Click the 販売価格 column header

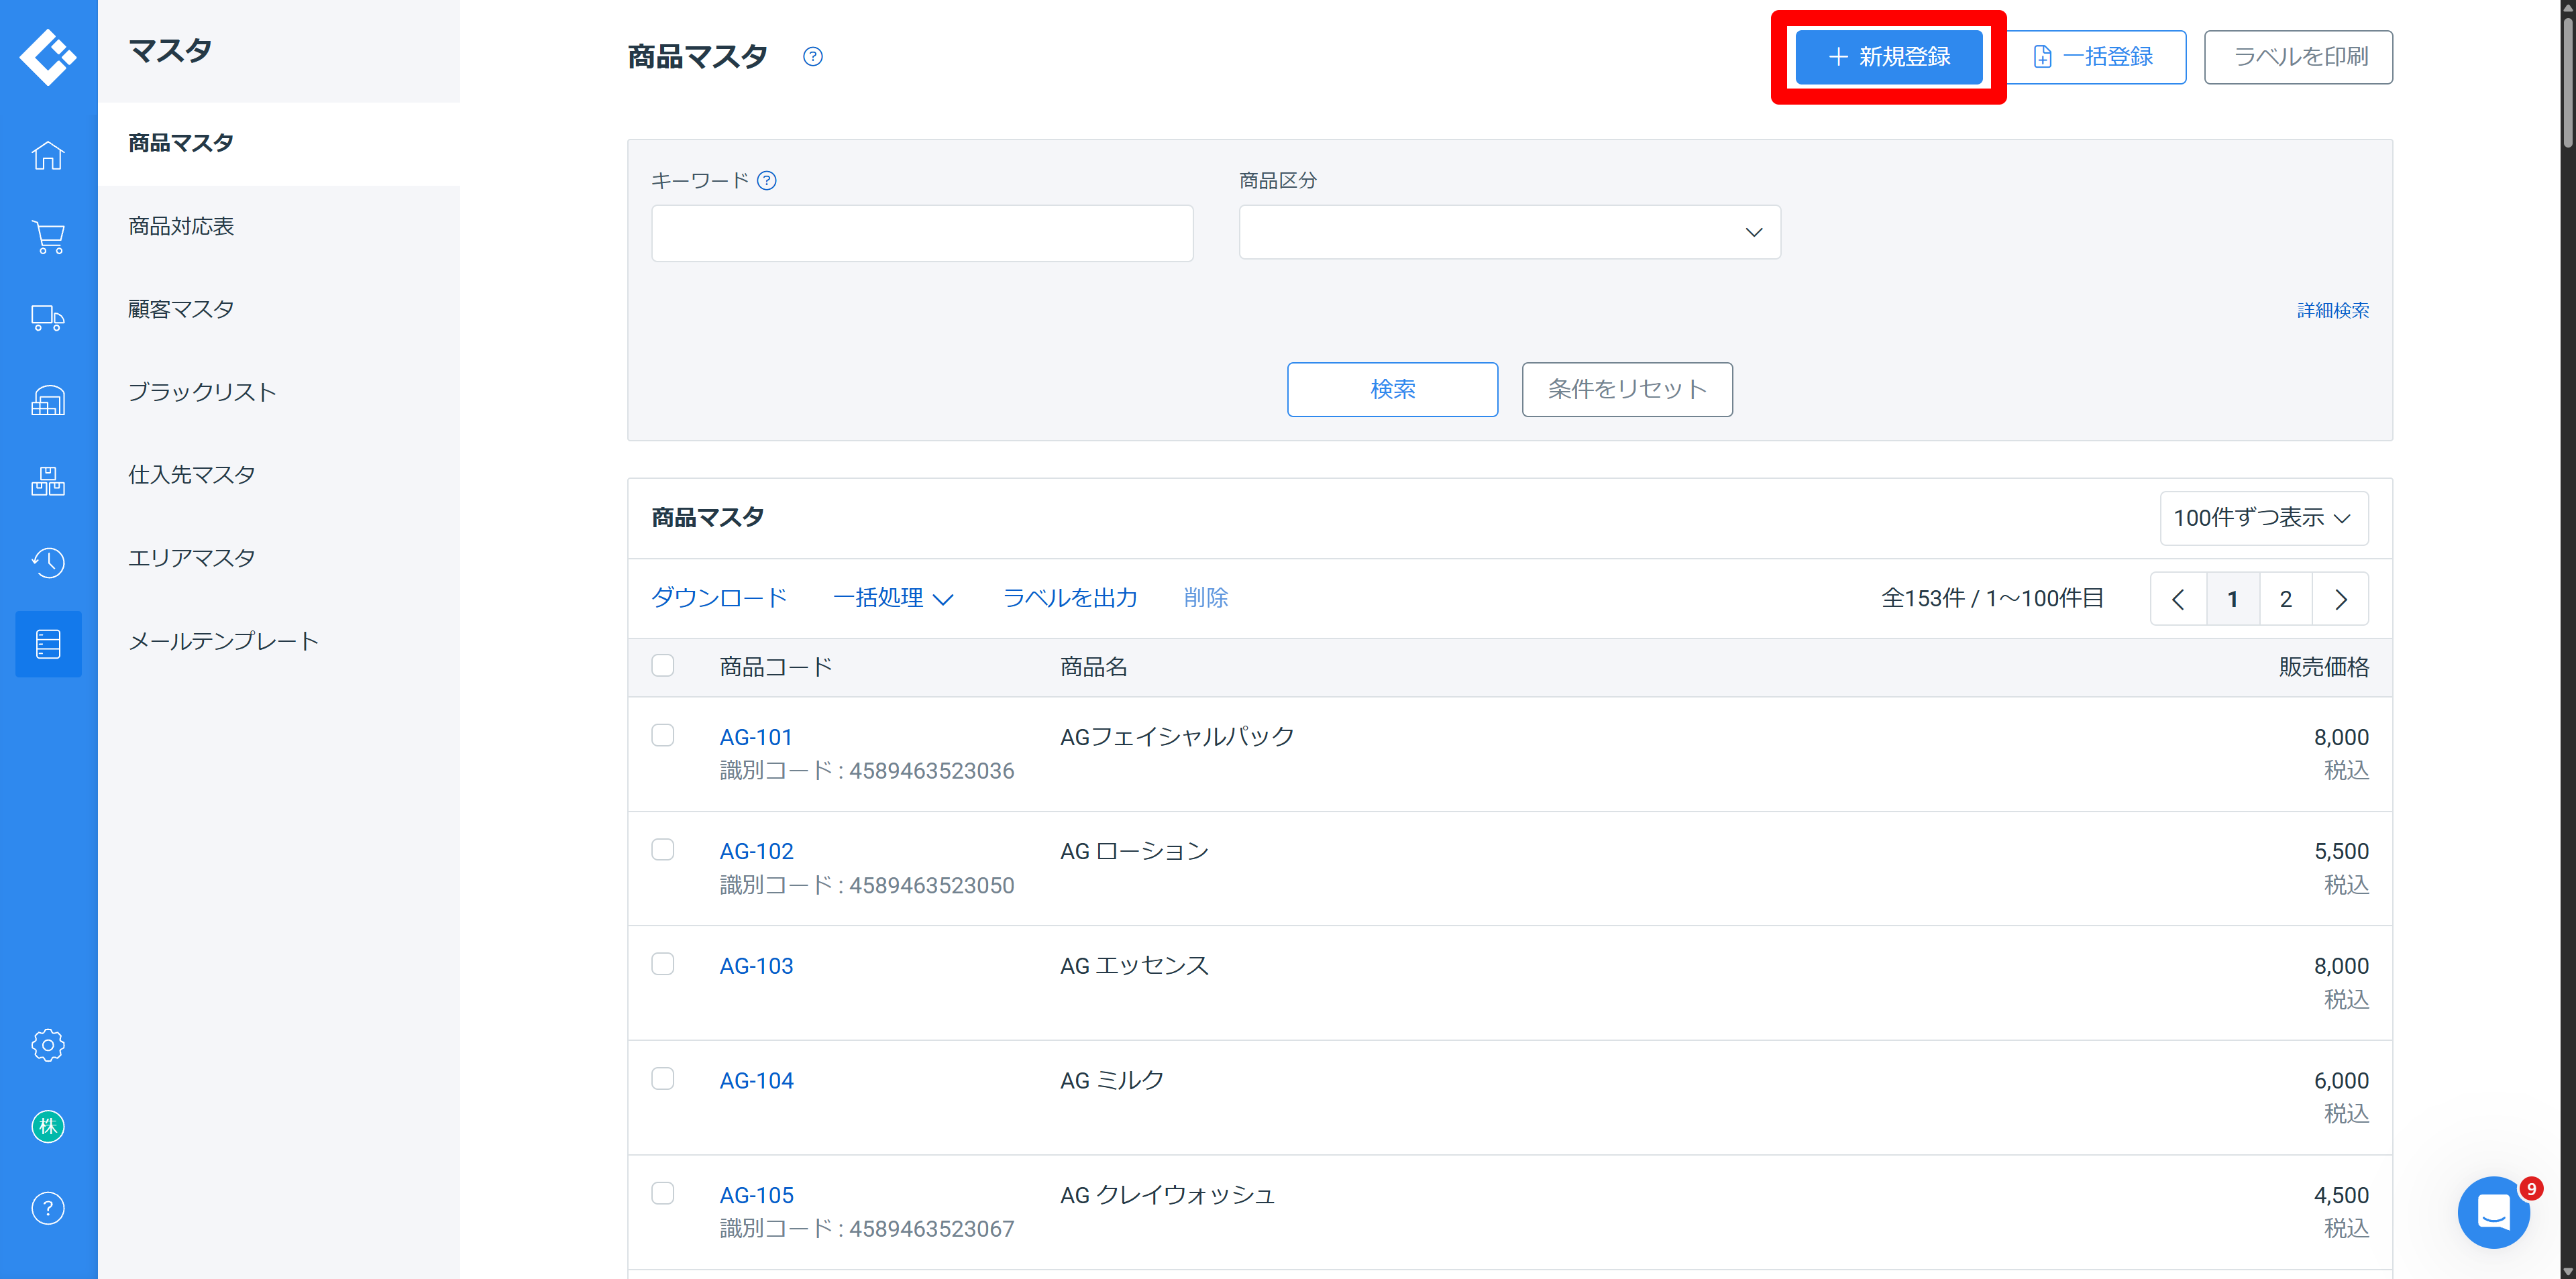(x=2324, y=667)
